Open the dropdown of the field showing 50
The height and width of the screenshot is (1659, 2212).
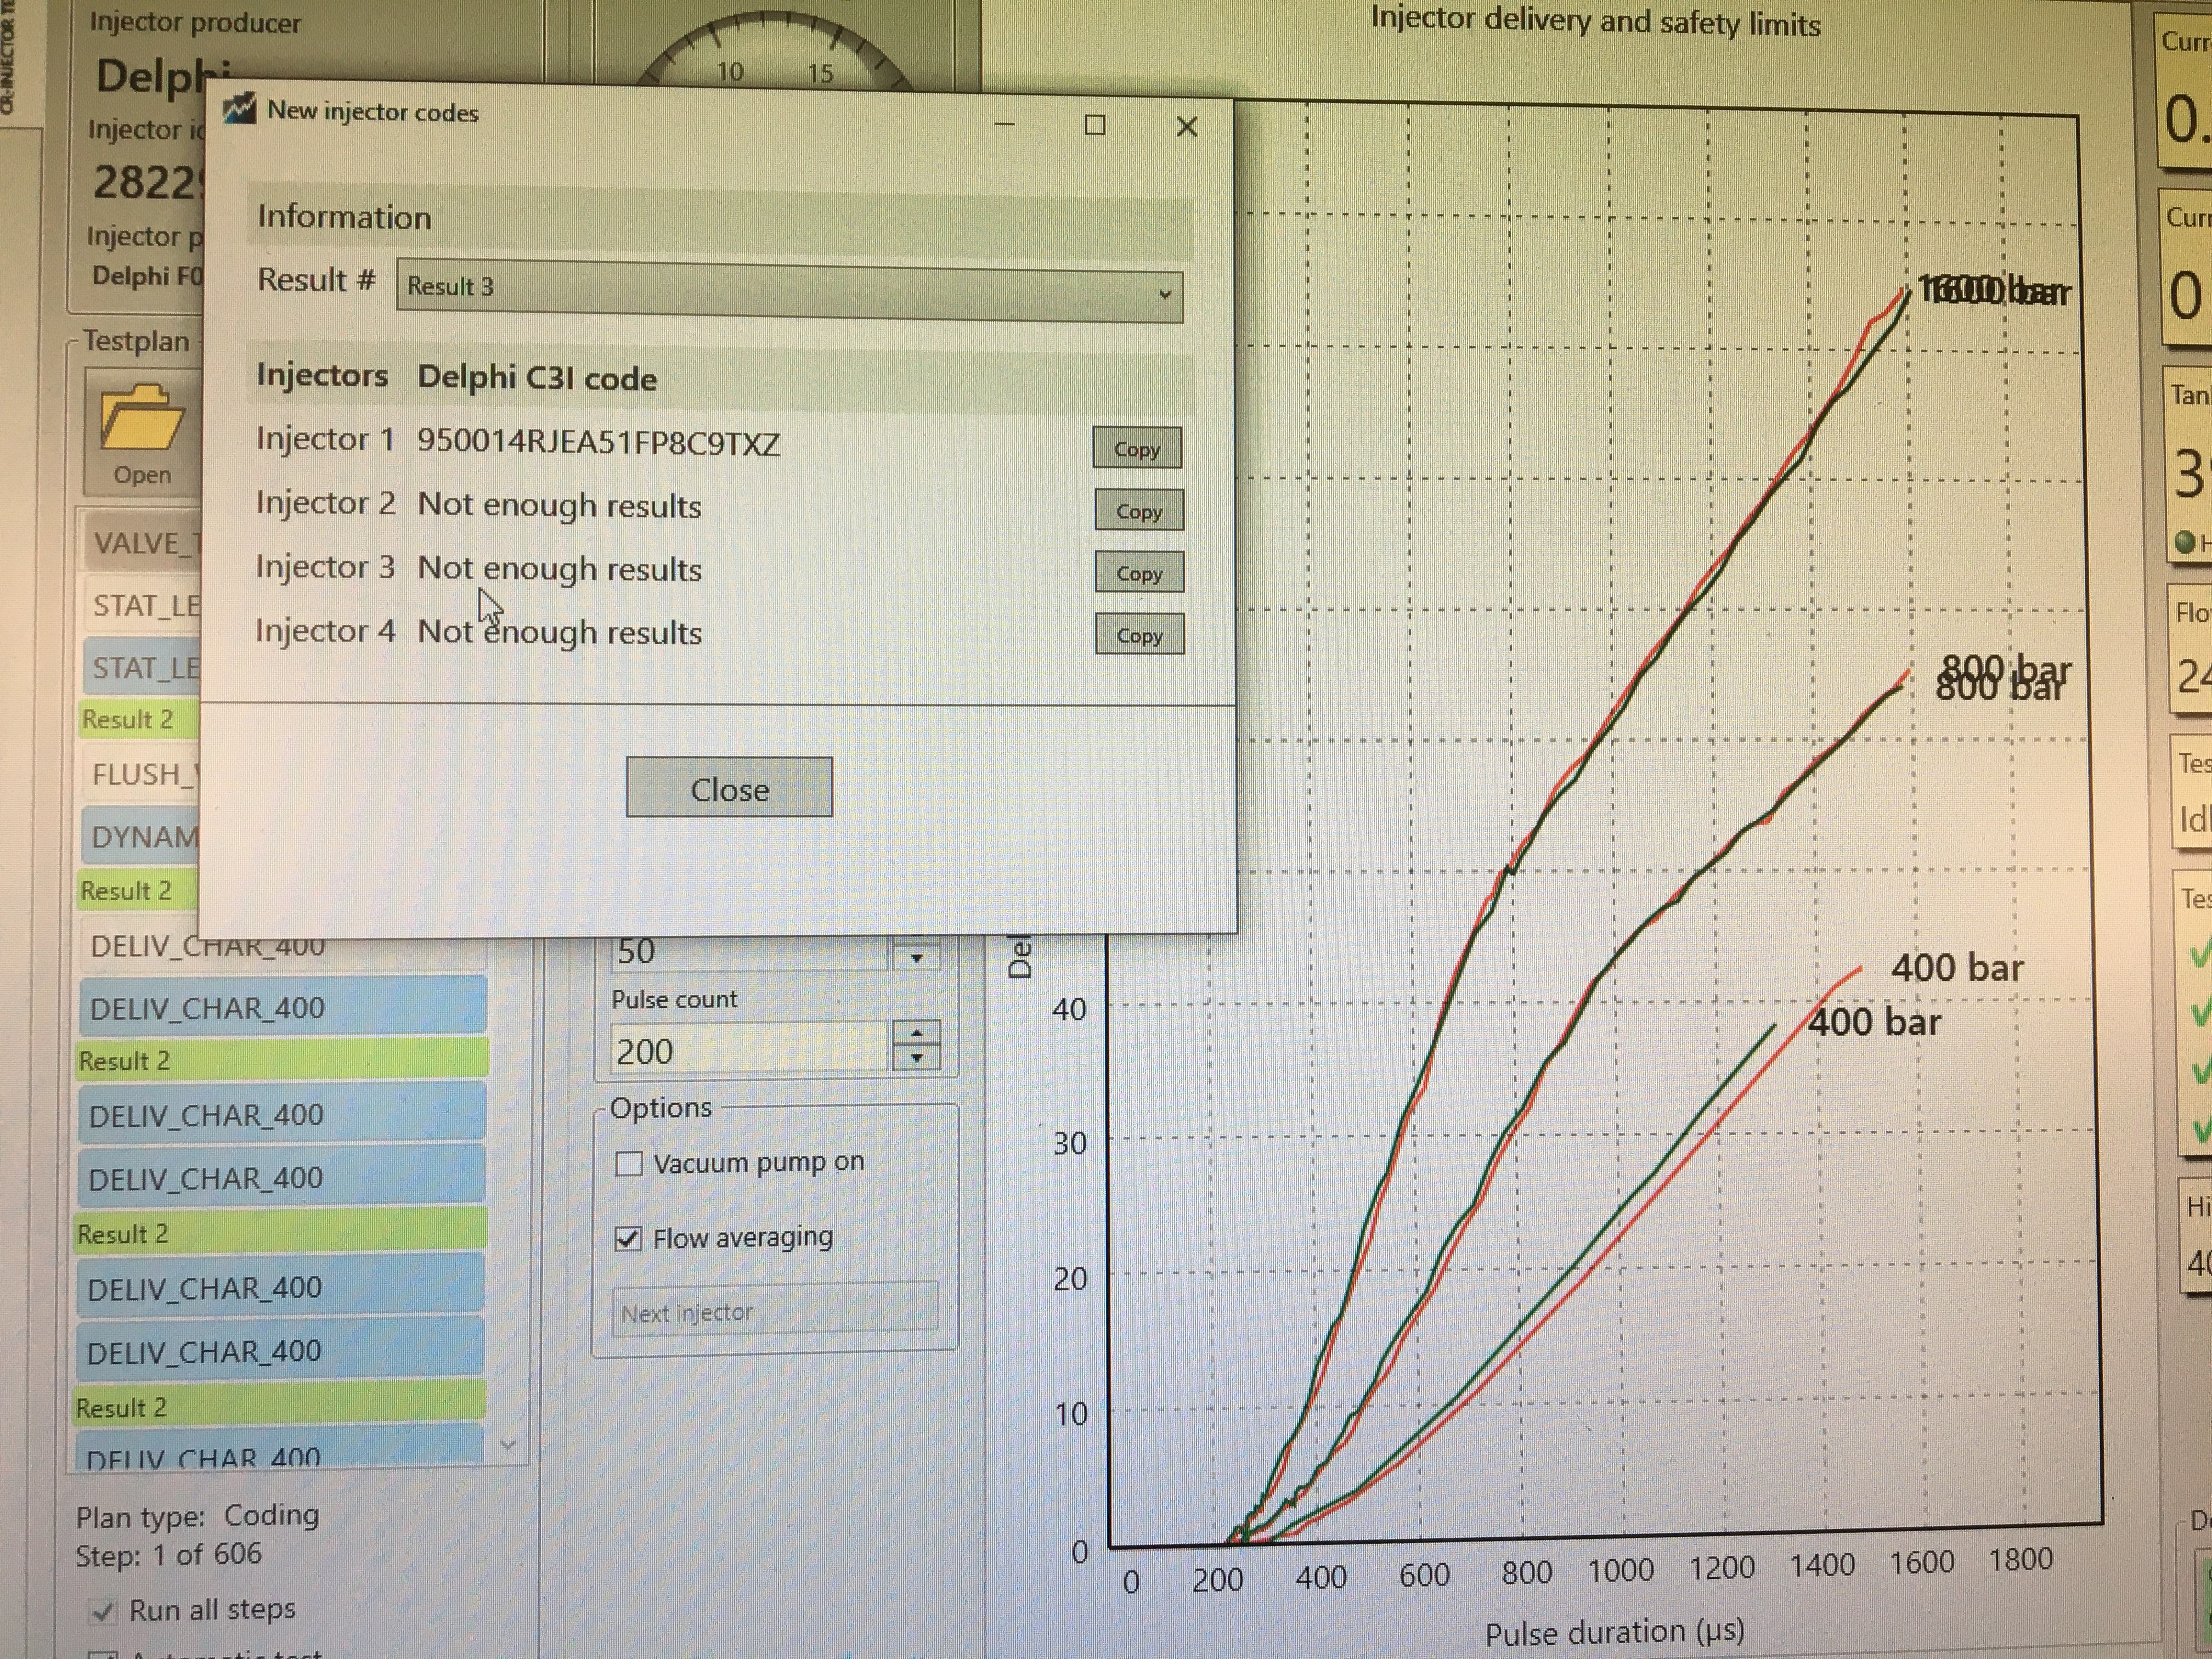(x=916, y=956)
